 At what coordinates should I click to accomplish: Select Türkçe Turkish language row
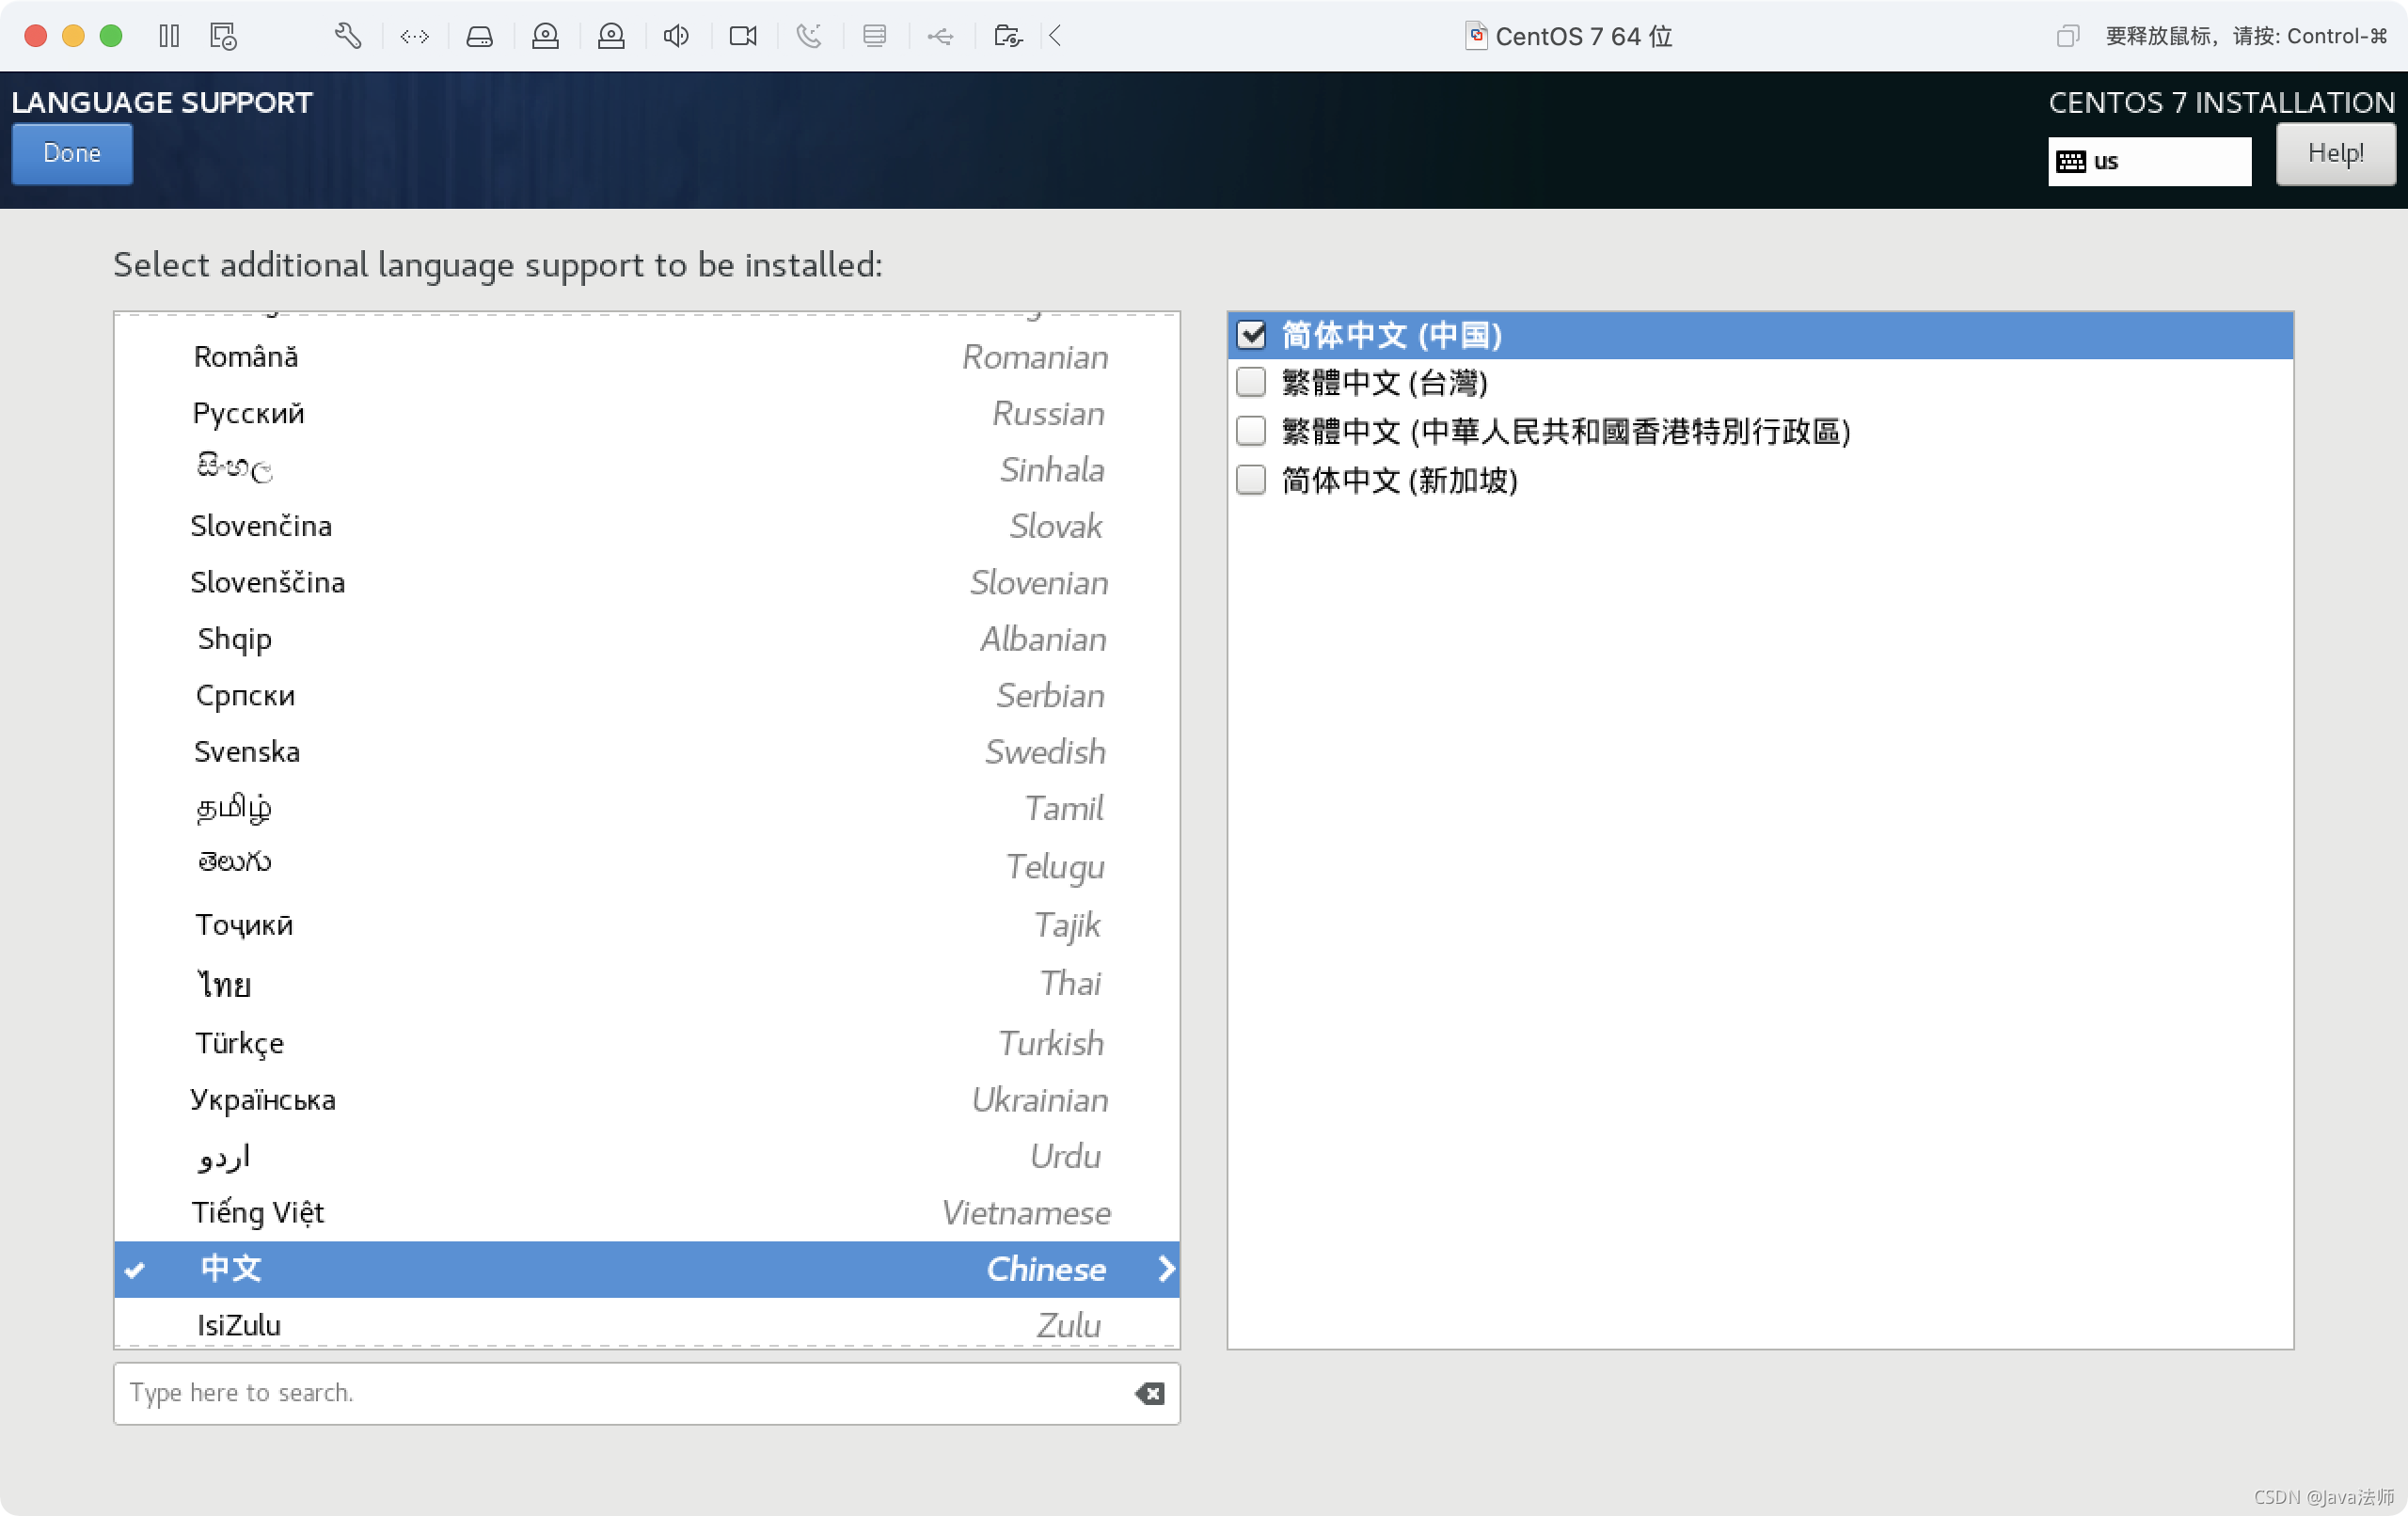click(647, 1043)
